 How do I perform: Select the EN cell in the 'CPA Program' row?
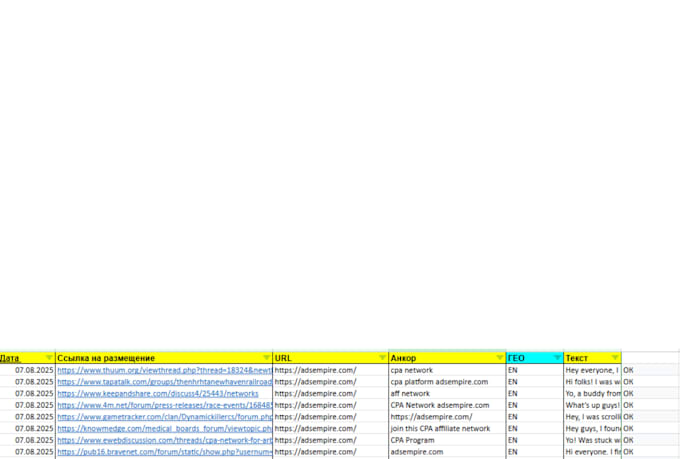pyautogui.click(x=535, y=440)
